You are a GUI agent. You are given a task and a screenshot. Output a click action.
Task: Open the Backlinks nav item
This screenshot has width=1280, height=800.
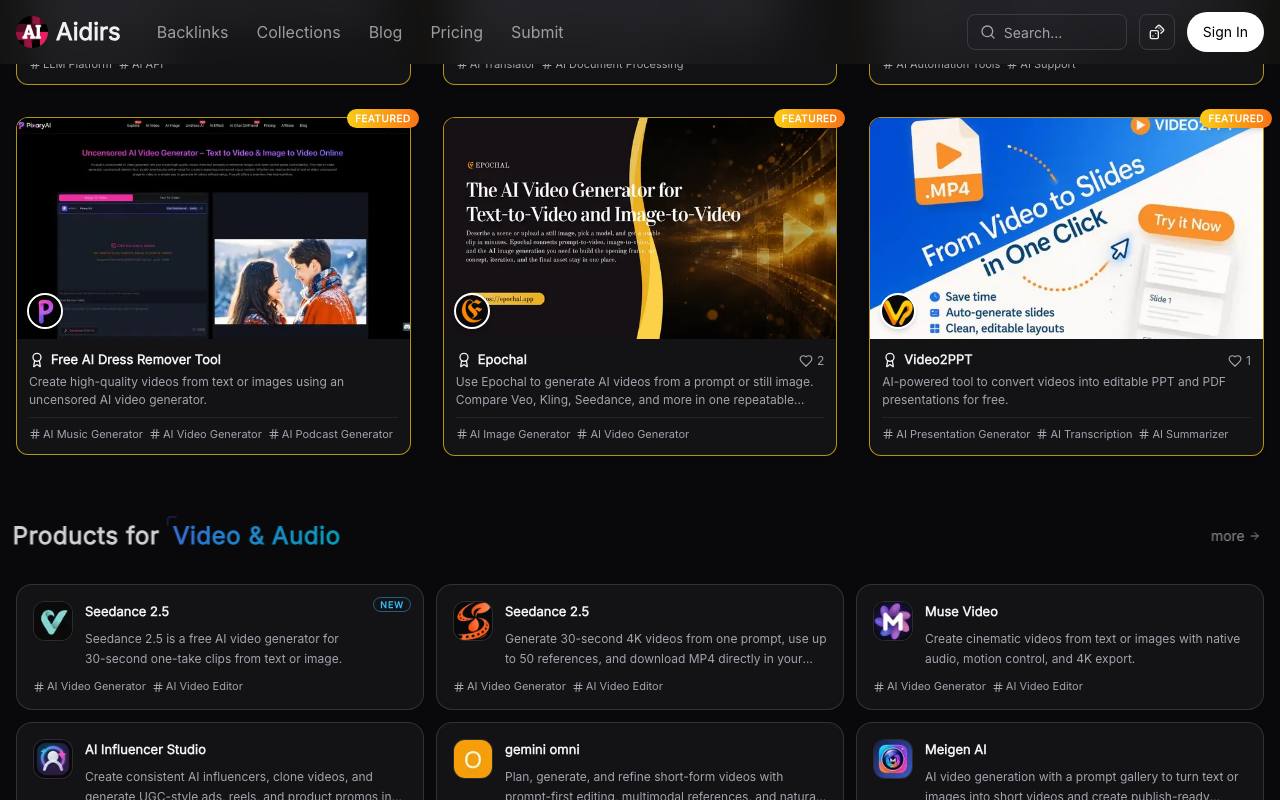(x=192, y=32)
